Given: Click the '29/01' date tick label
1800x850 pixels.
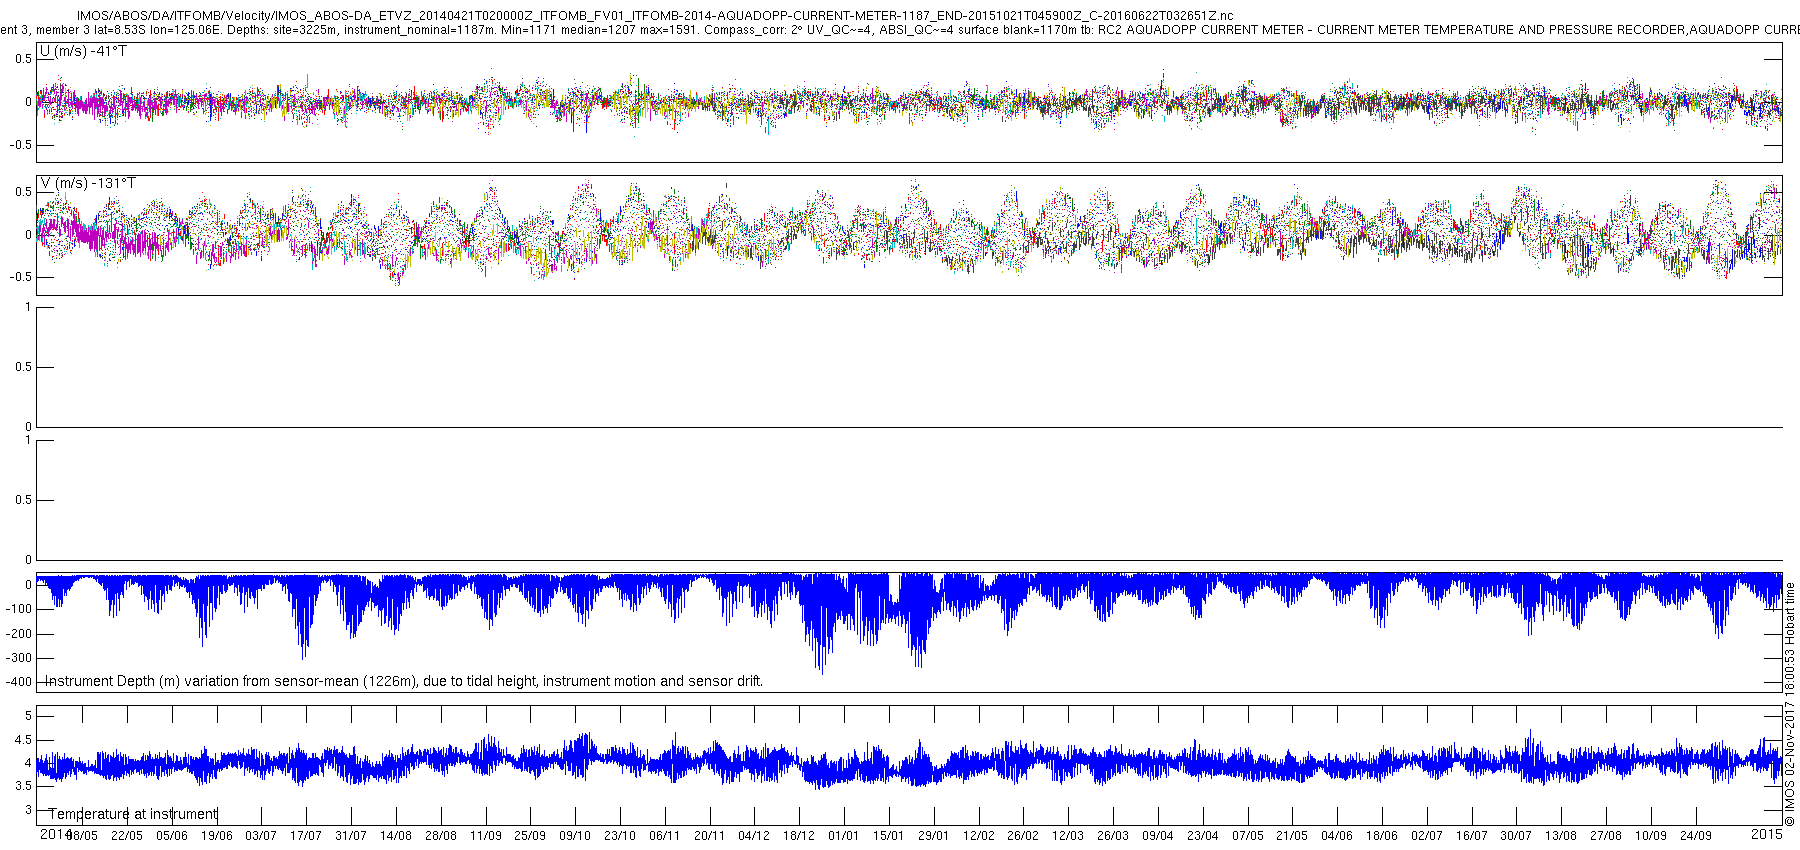Looking at the screenshot, I should pos(934,836).
